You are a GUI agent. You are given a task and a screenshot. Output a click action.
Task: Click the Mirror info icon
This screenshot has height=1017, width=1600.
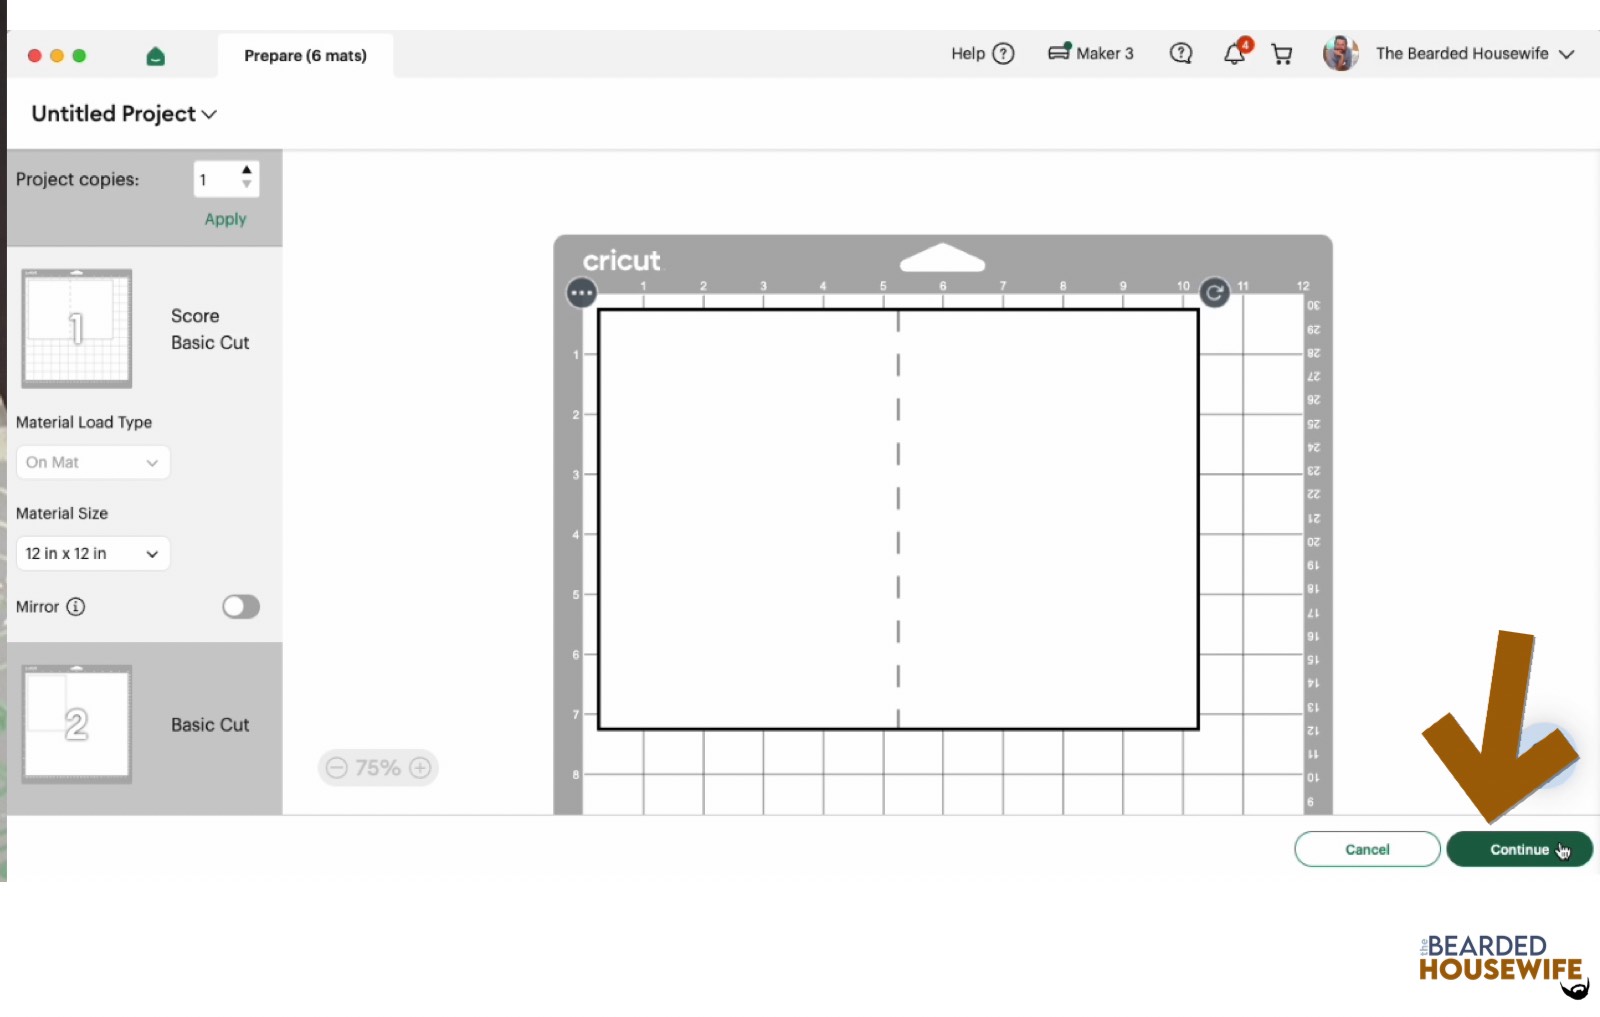click(x=76, y=607)
